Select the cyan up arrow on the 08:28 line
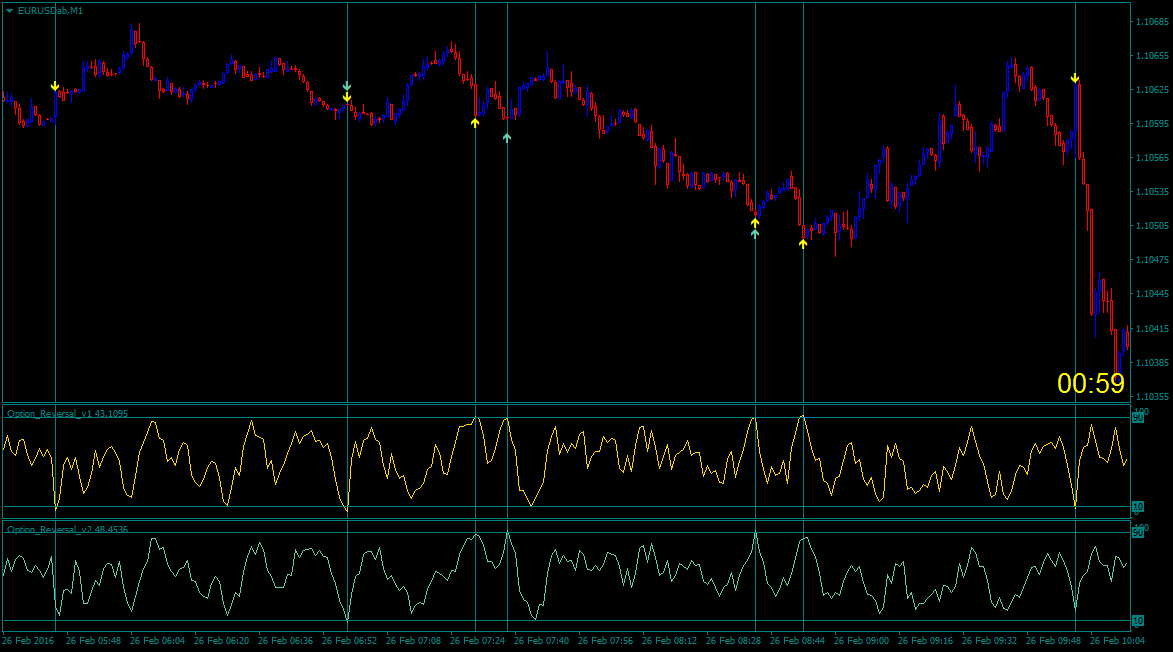The width and height of the screenshot is (1173, 652). 755,234
